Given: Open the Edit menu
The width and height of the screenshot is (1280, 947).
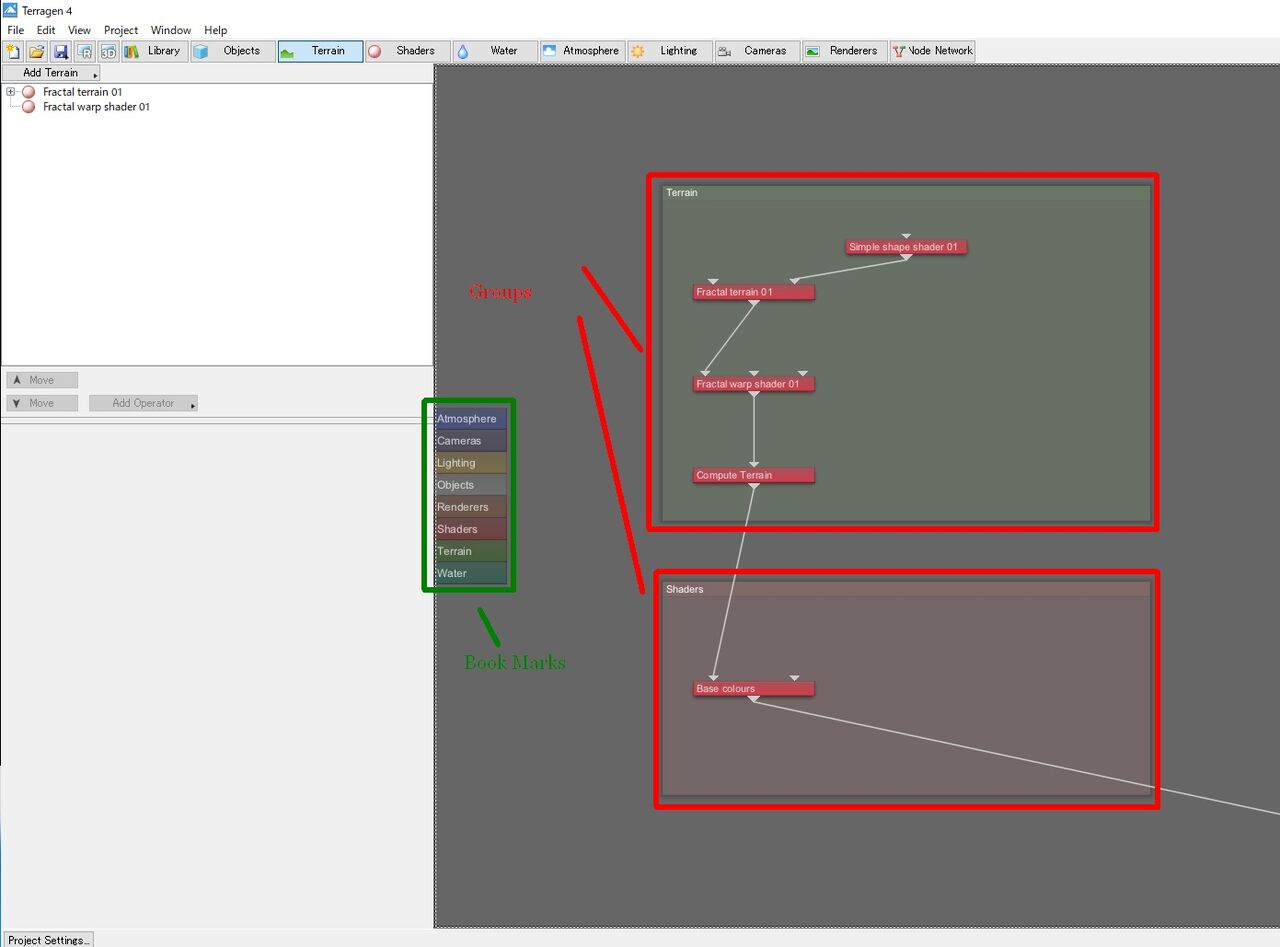Looking at the screenshot, I should click(46, 30).
